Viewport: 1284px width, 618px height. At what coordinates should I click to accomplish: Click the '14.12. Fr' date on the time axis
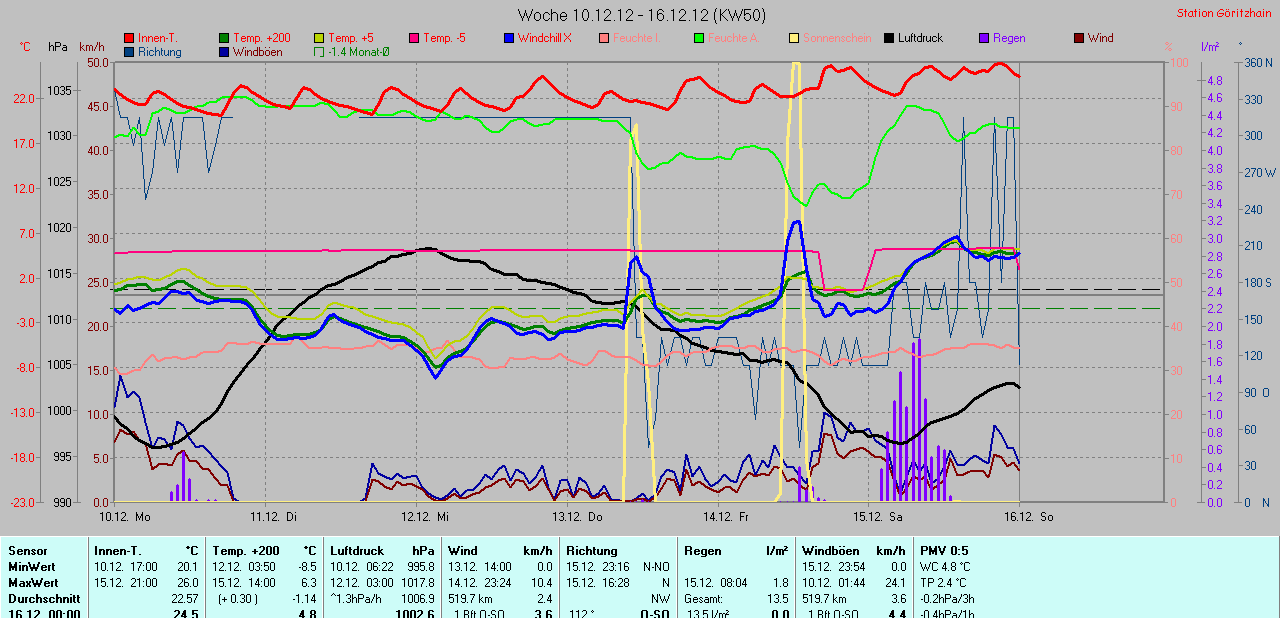727,517
